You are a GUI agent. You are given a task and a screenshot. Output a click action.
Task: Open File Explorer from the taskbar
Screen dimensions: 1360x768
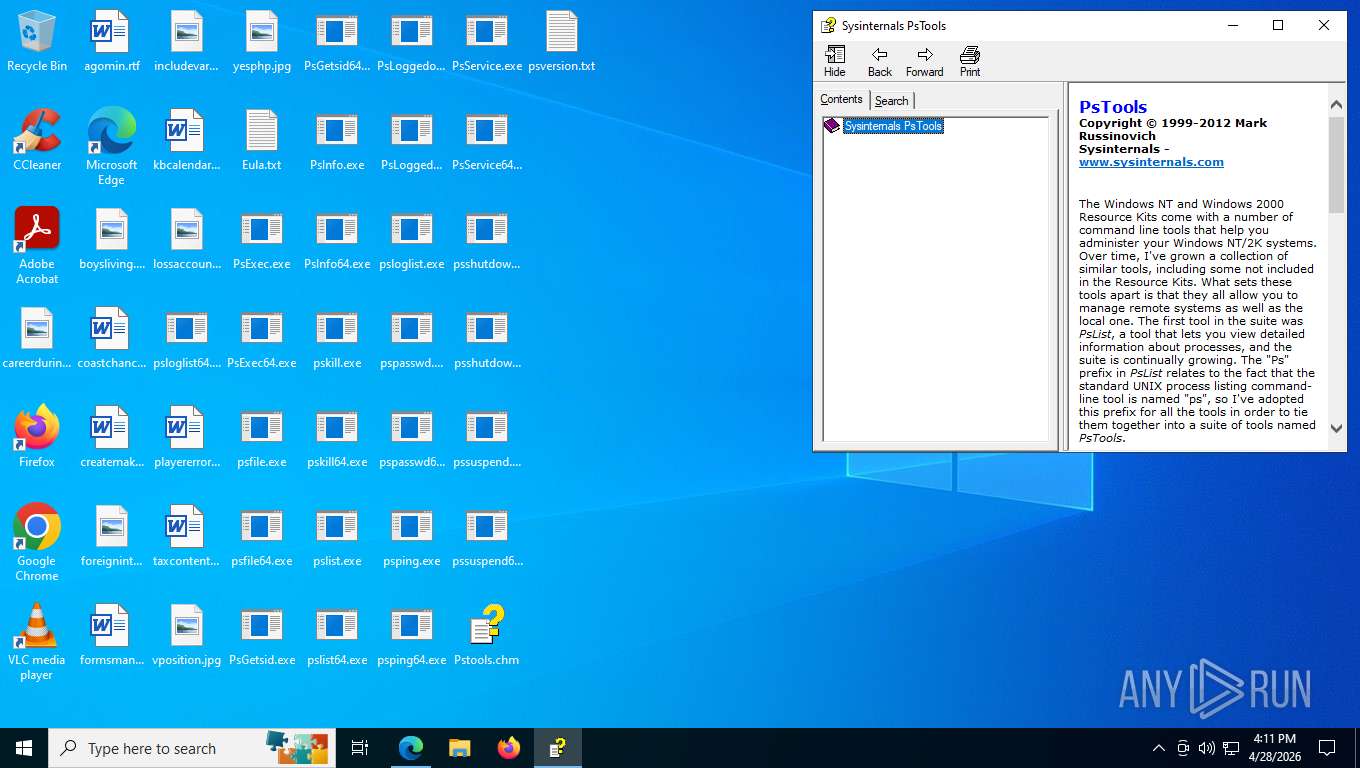tap(459, 748)
